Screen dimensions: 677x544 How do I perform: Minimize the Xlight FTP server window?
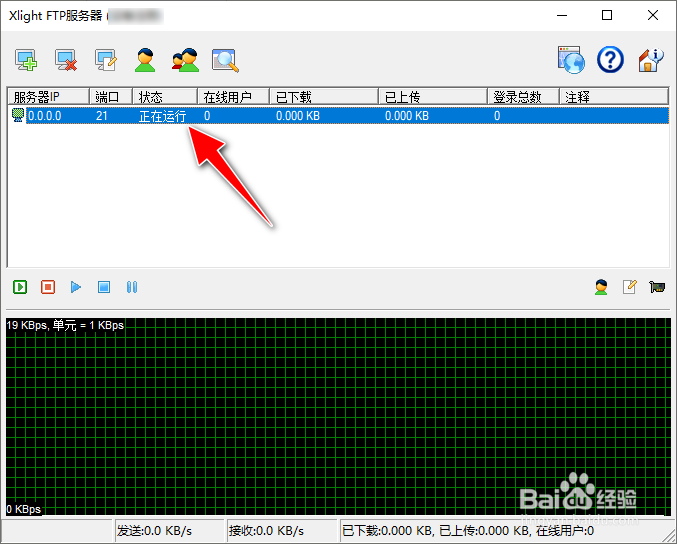point(562,16)
